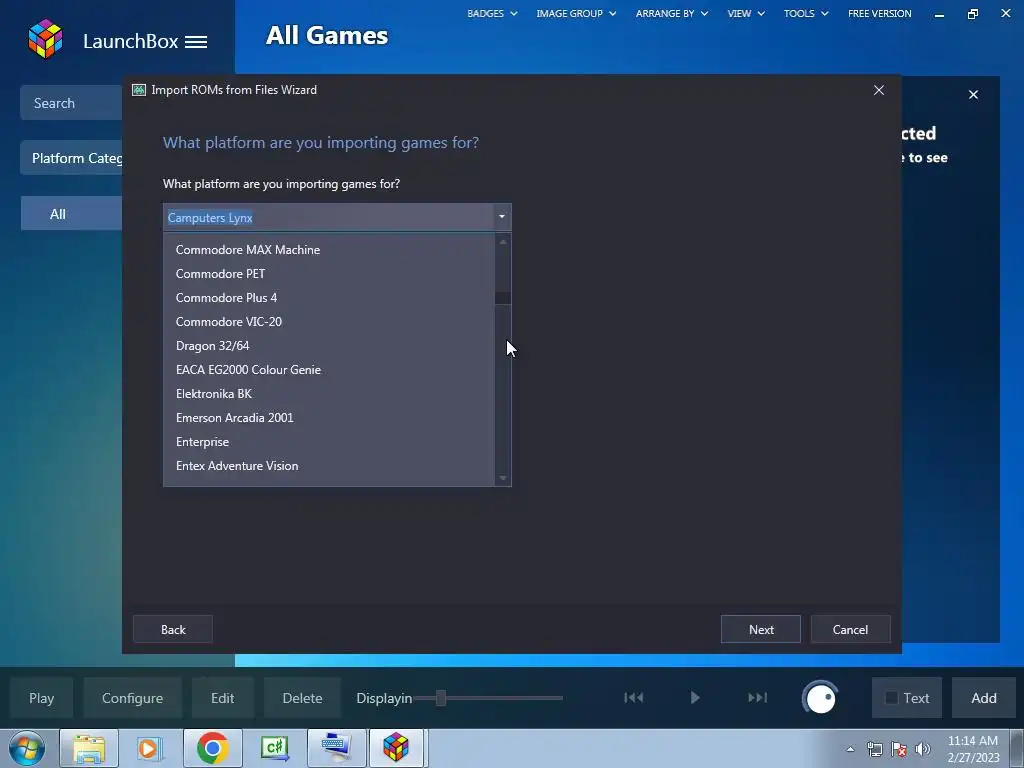The image size is (1024, 768).
Task: Open the TOOLS dropdown menu
Action: coord(806,13)
